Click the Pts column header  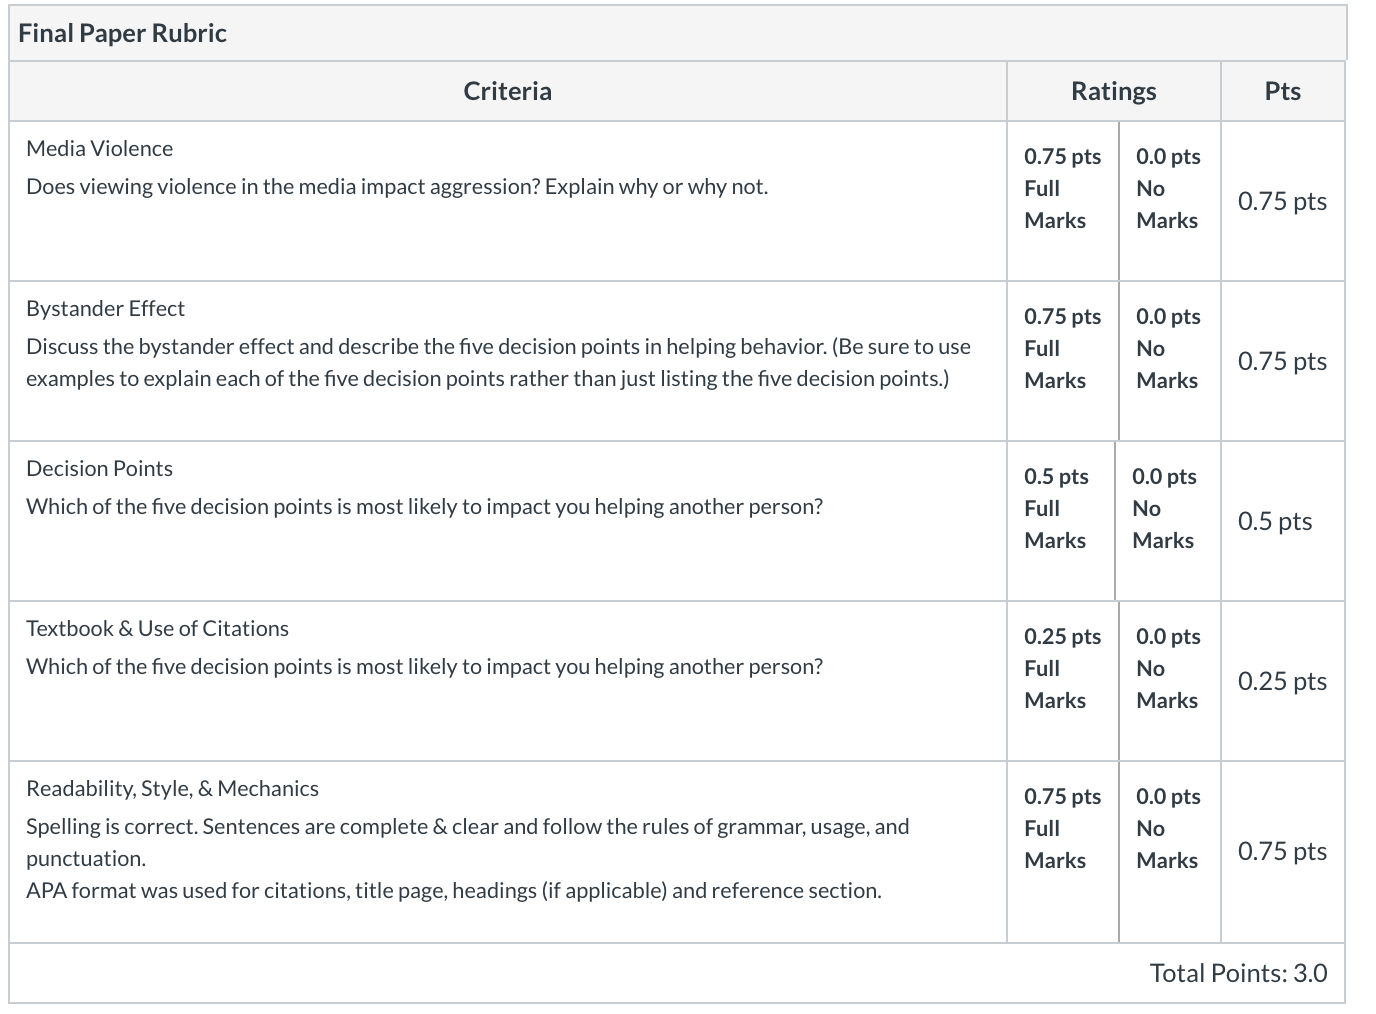(x=1282, y=91)
